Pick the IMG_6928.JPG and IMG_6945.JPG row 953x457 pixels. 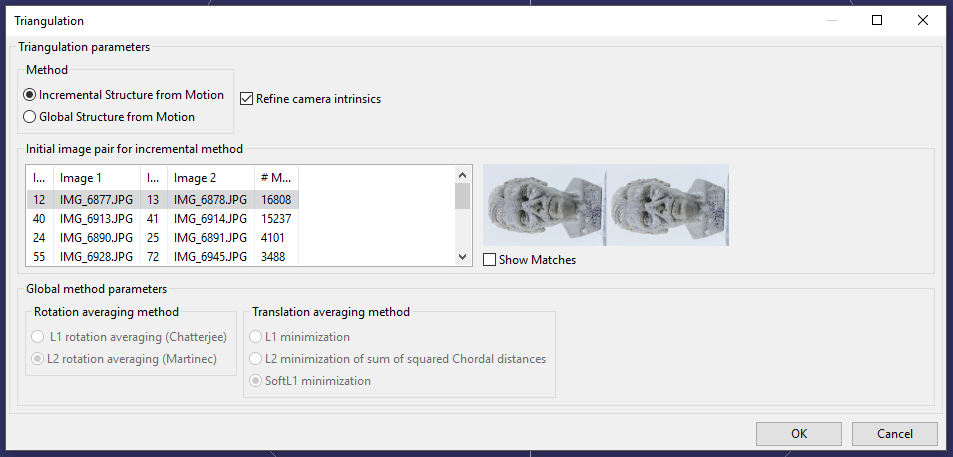click(160, 257)
